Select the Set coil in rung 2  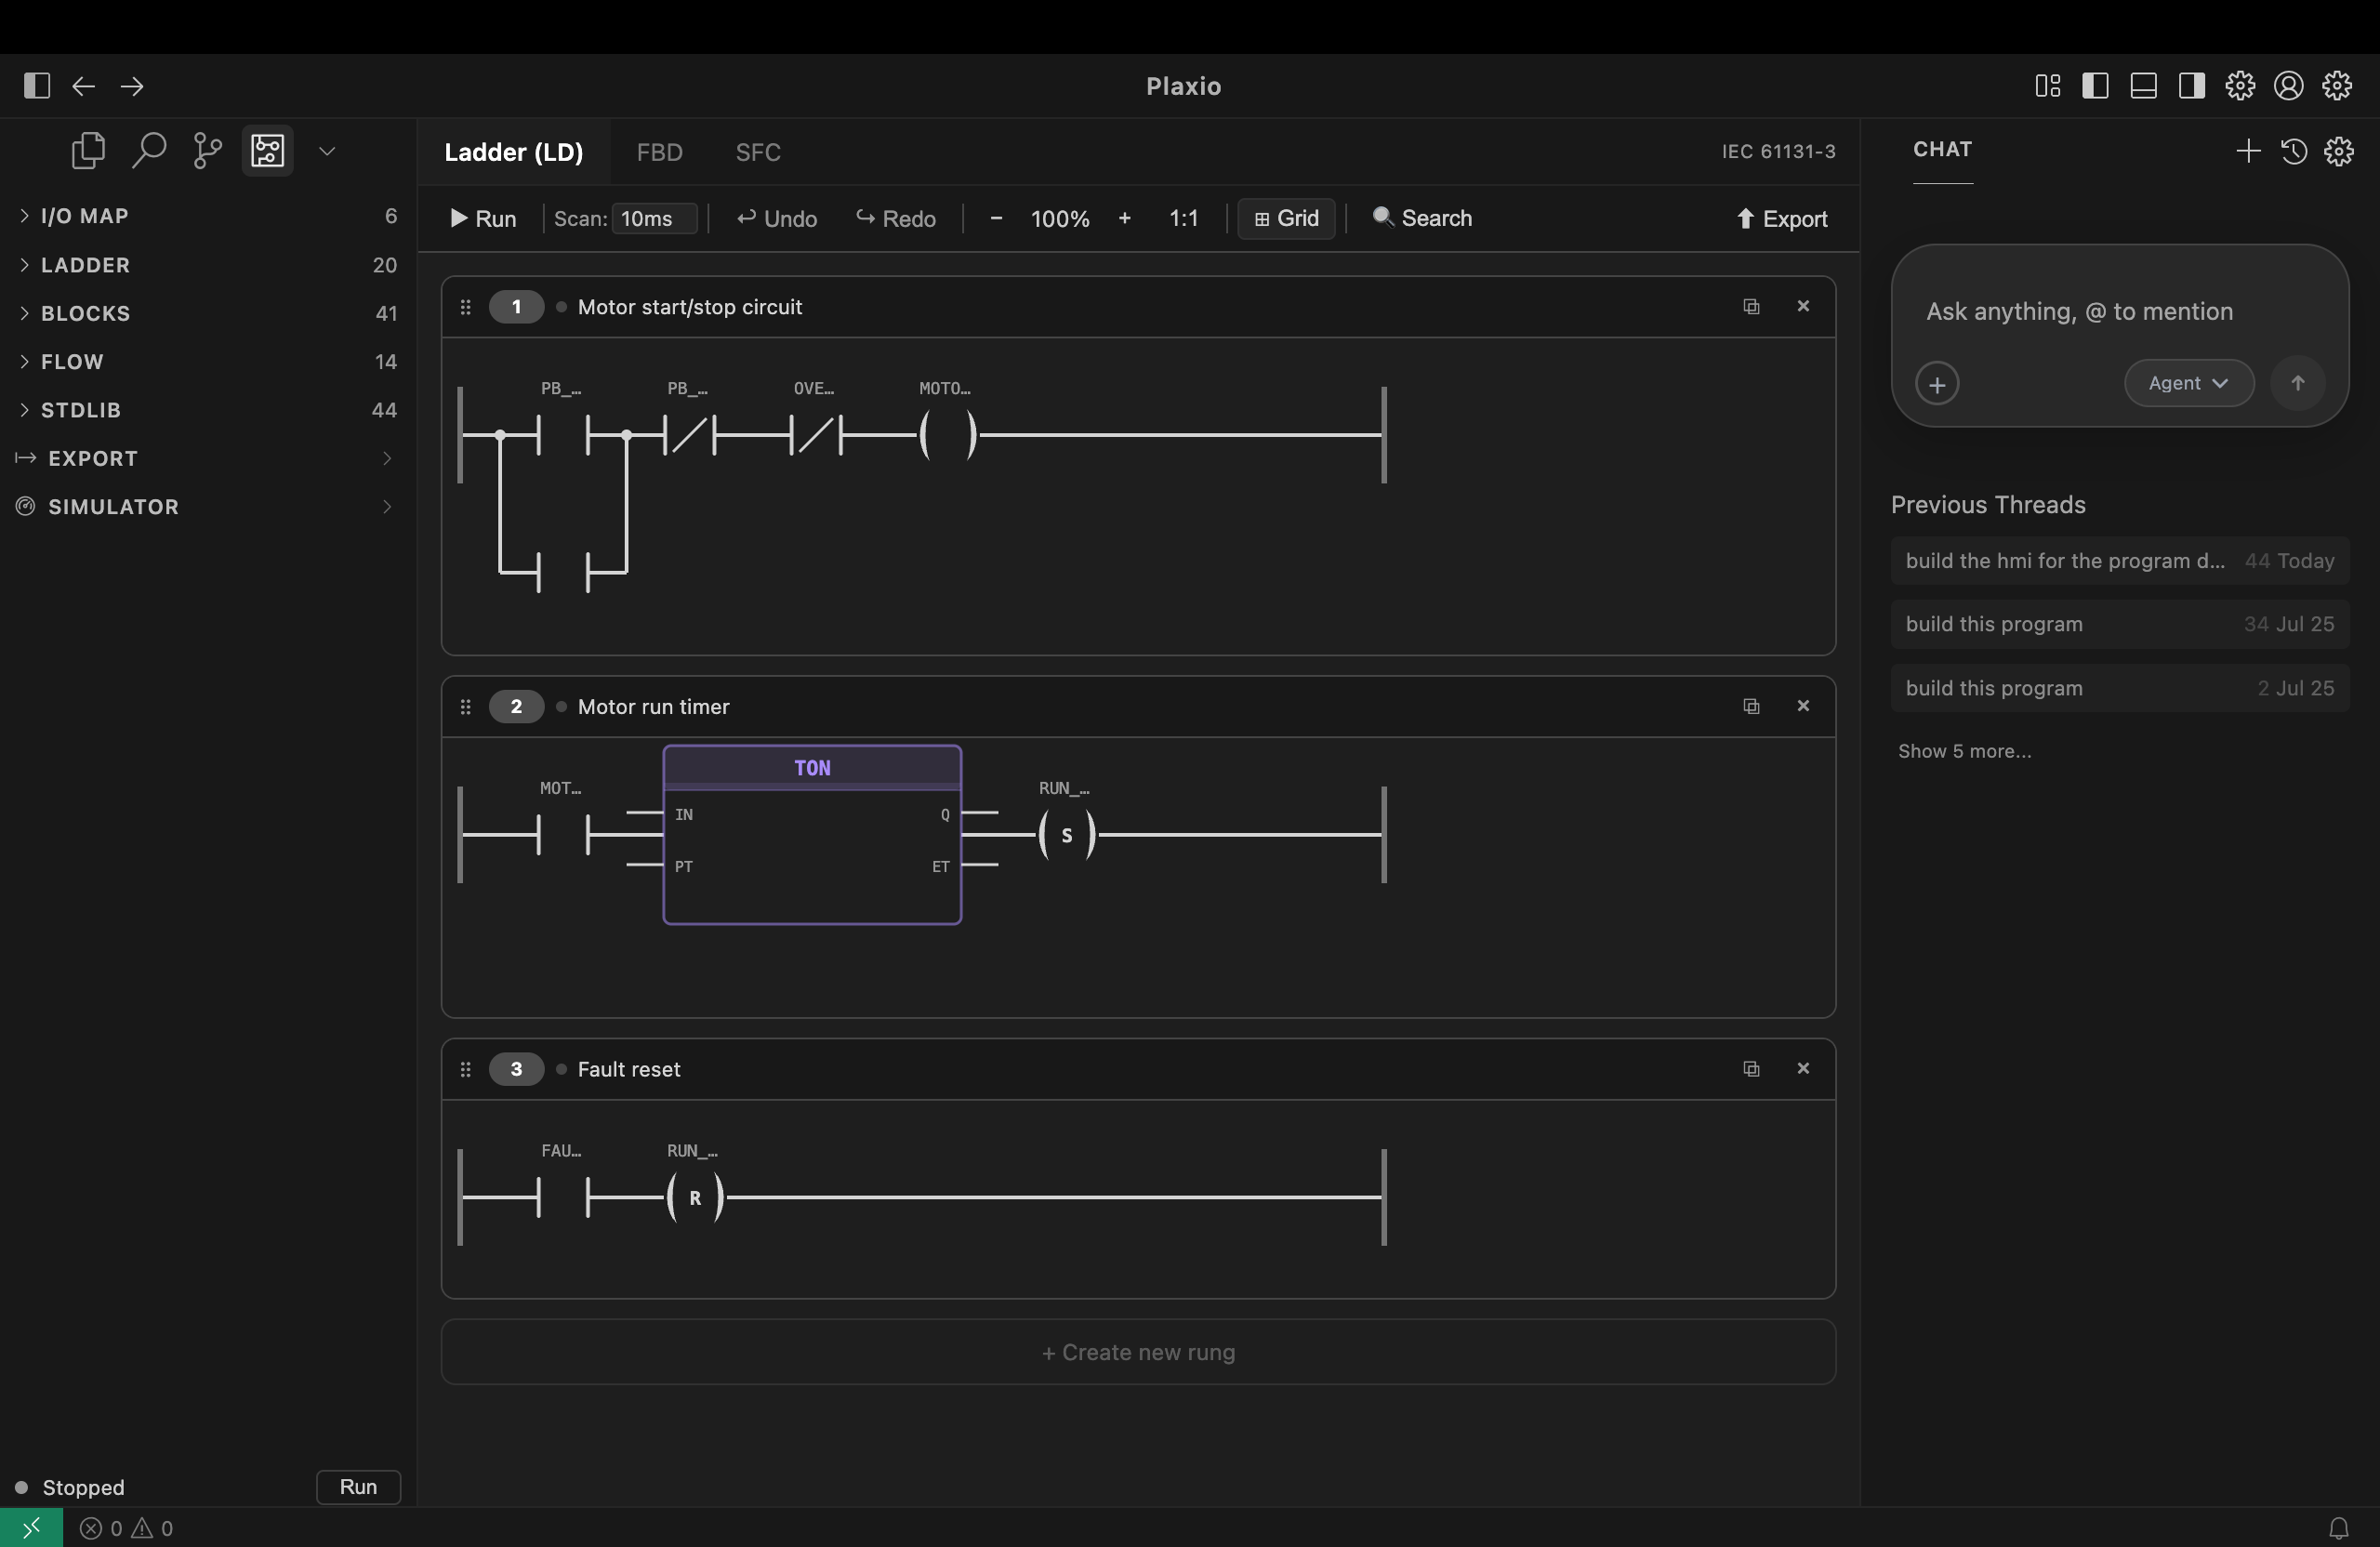pos(1067,835)
